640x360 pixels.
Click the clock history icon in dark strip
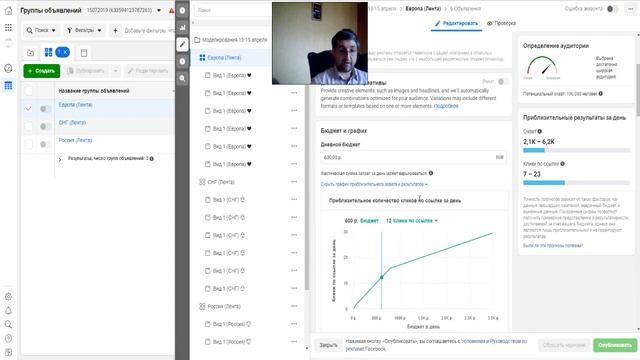(182, 61)
